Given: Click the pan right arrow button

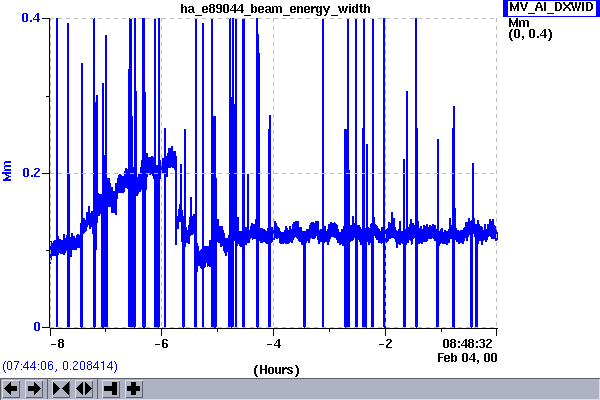Looking at the screenshot, I should (34, 388).
